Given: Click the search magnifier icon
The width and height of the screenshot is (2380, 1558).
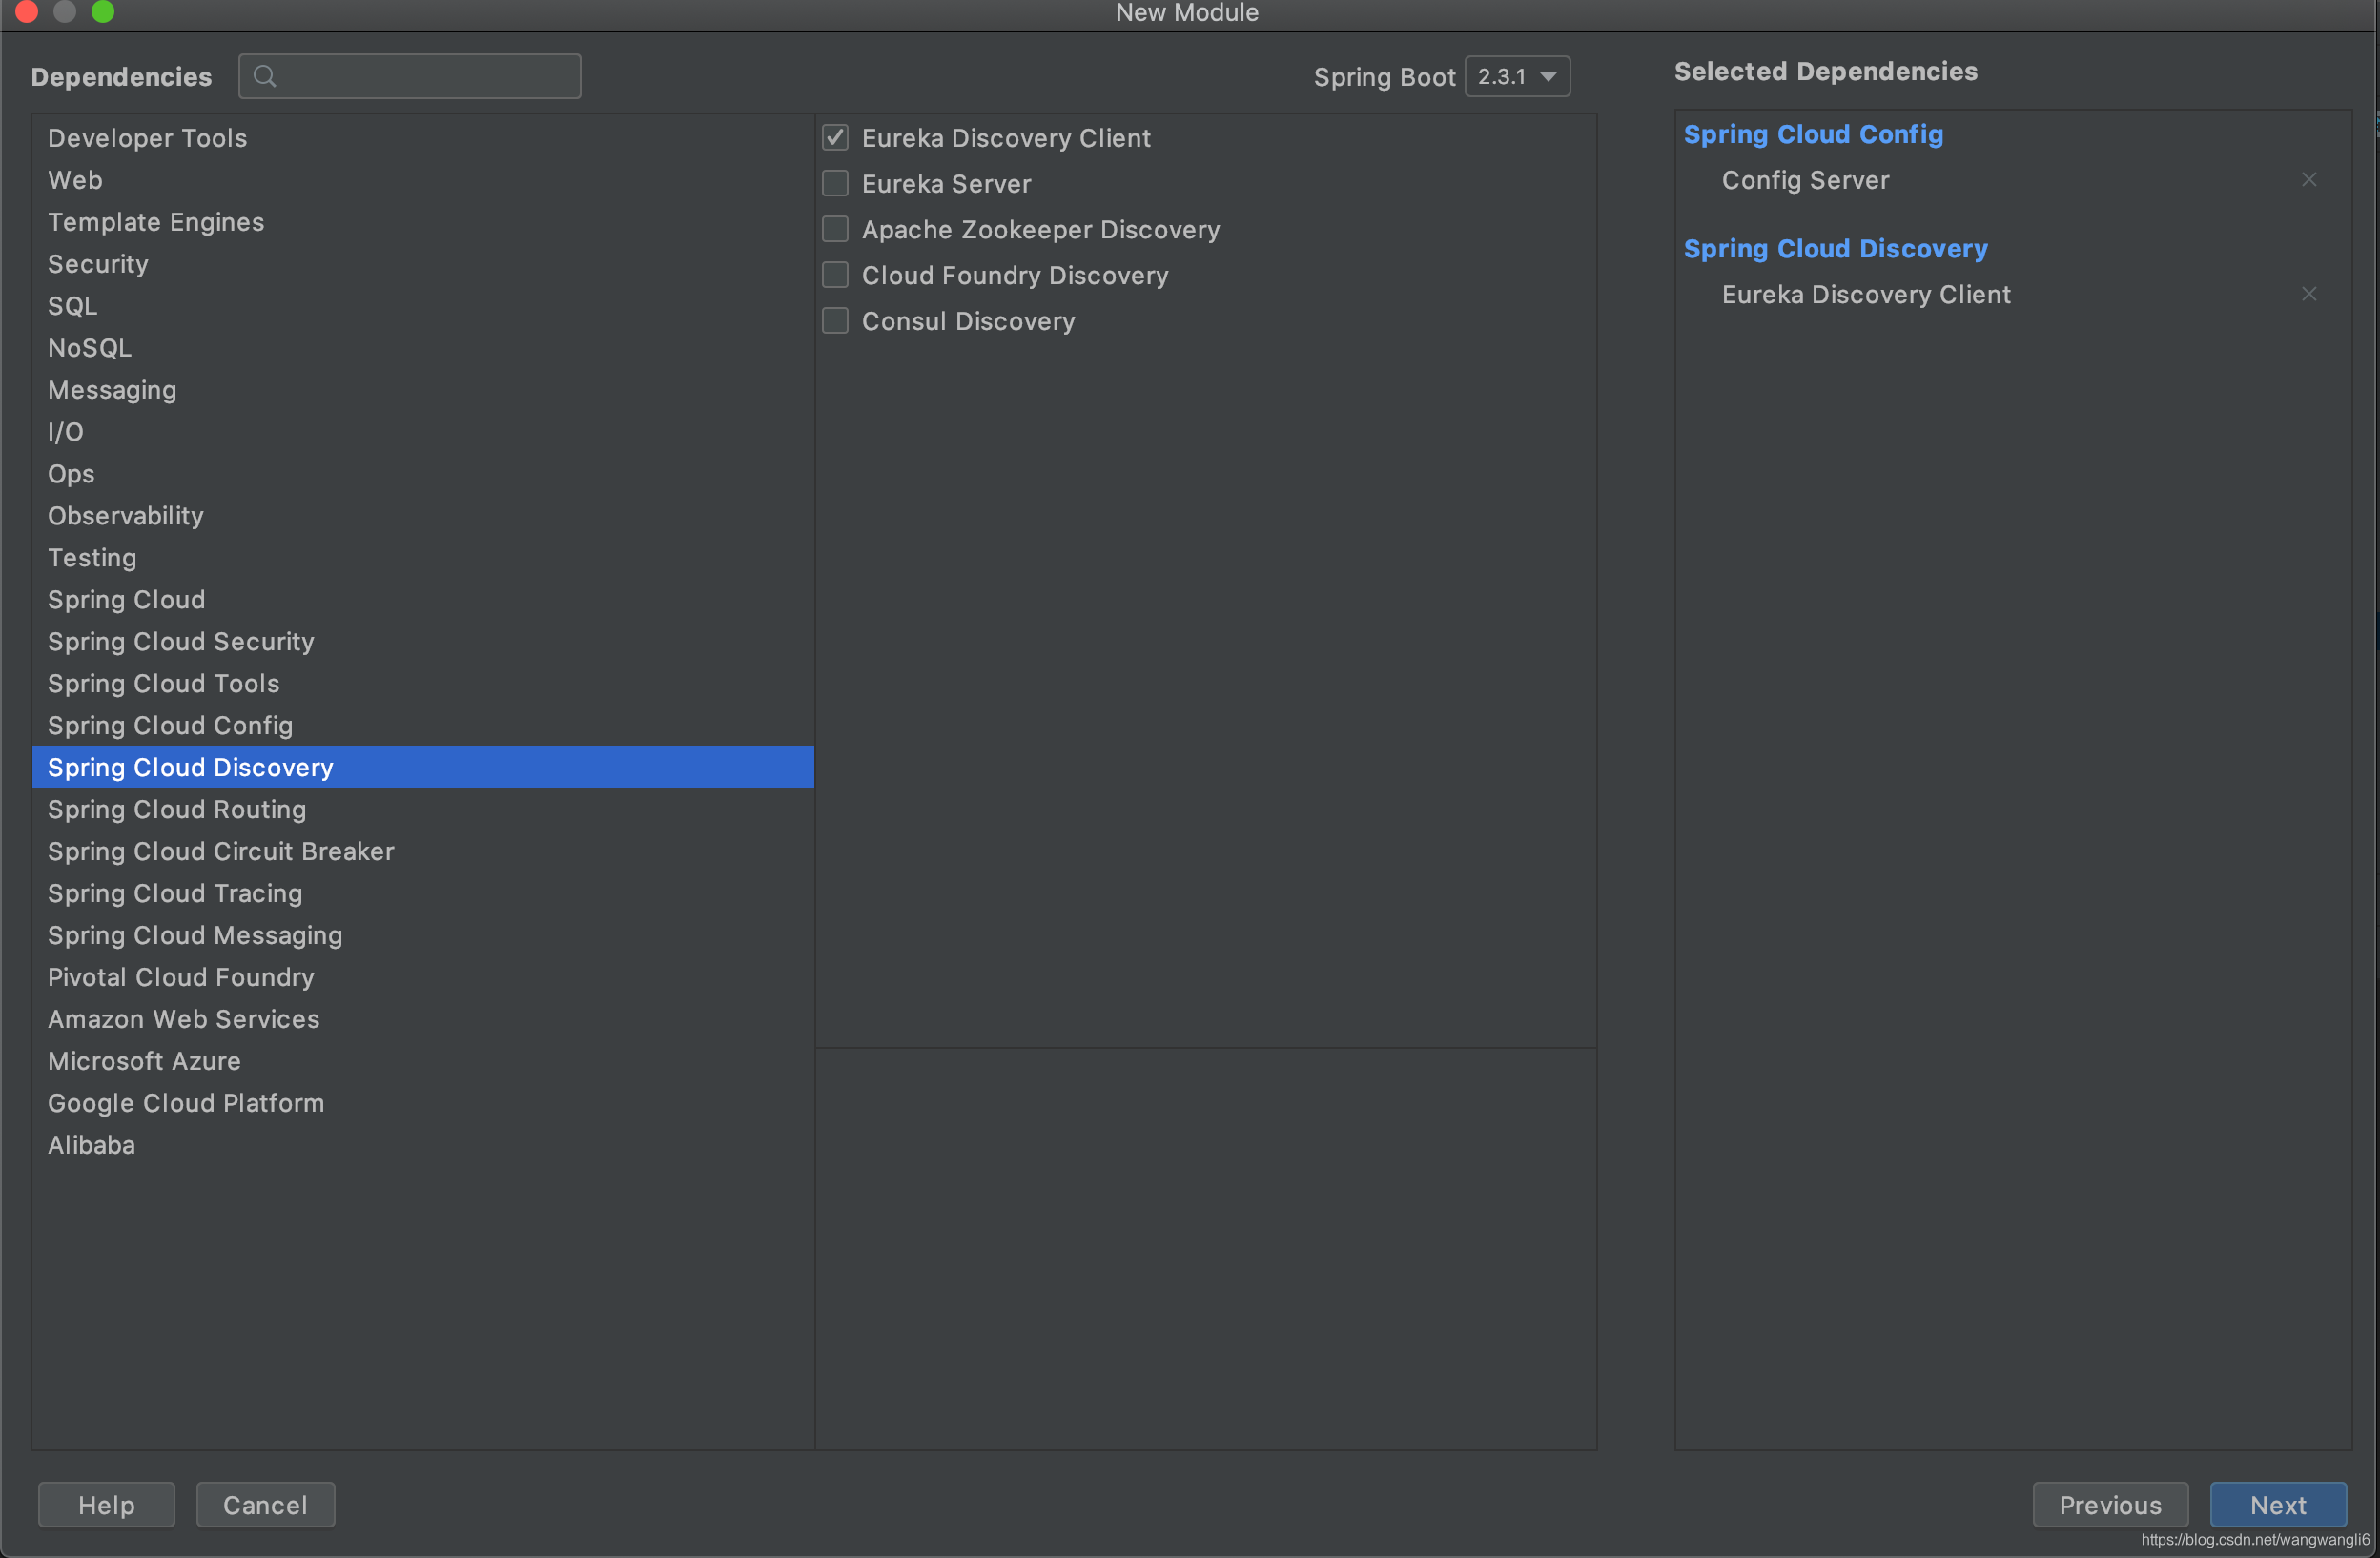Looking at the screenshot, I should 264,76.
